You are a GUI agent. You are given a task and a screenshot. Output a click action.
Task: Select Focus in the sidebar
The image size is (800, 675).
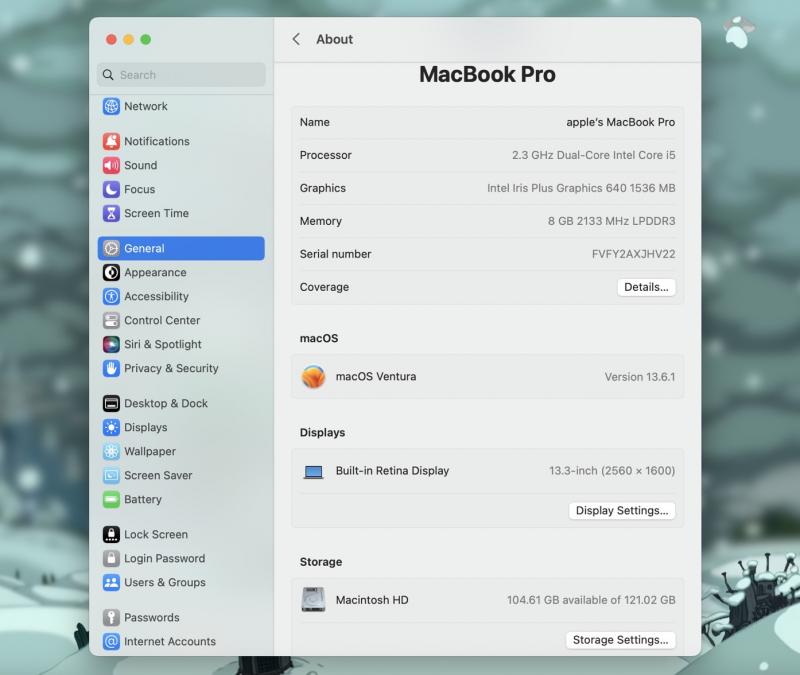(x=181, y=189)
